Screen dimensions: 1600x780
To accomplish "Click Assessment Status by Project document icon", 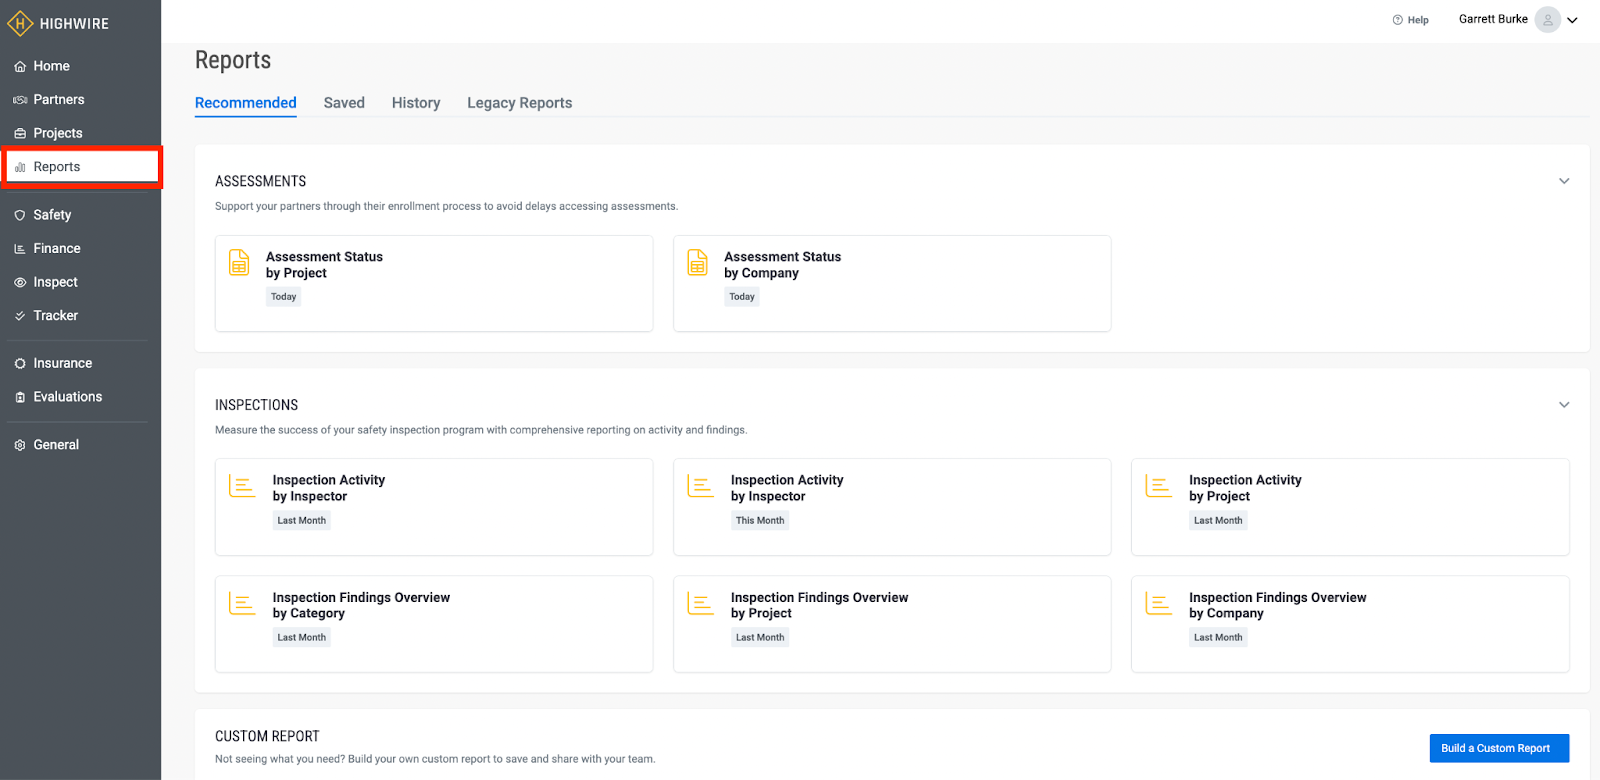I will point(239,262).
